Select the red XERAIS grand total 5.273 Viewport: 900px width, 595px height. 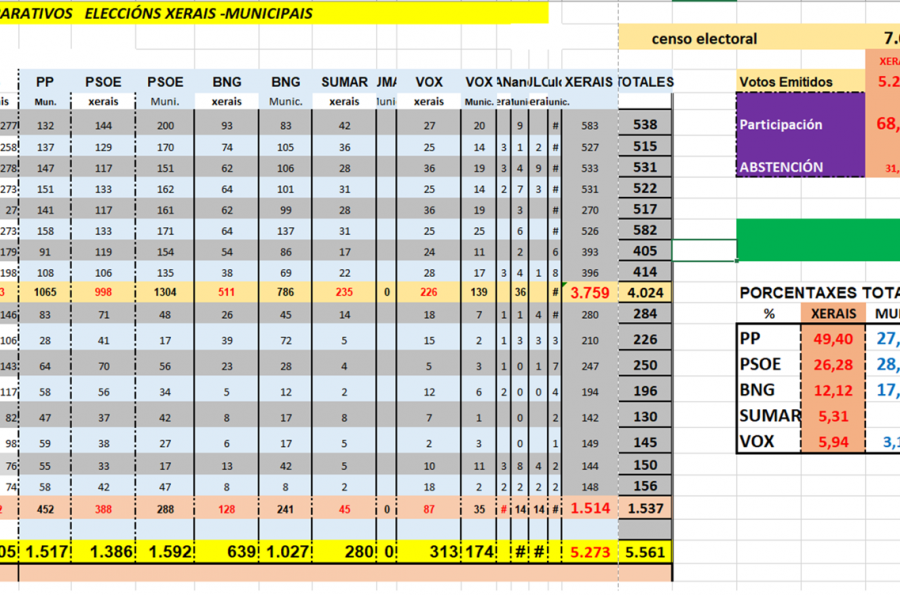tap(590, 552)
